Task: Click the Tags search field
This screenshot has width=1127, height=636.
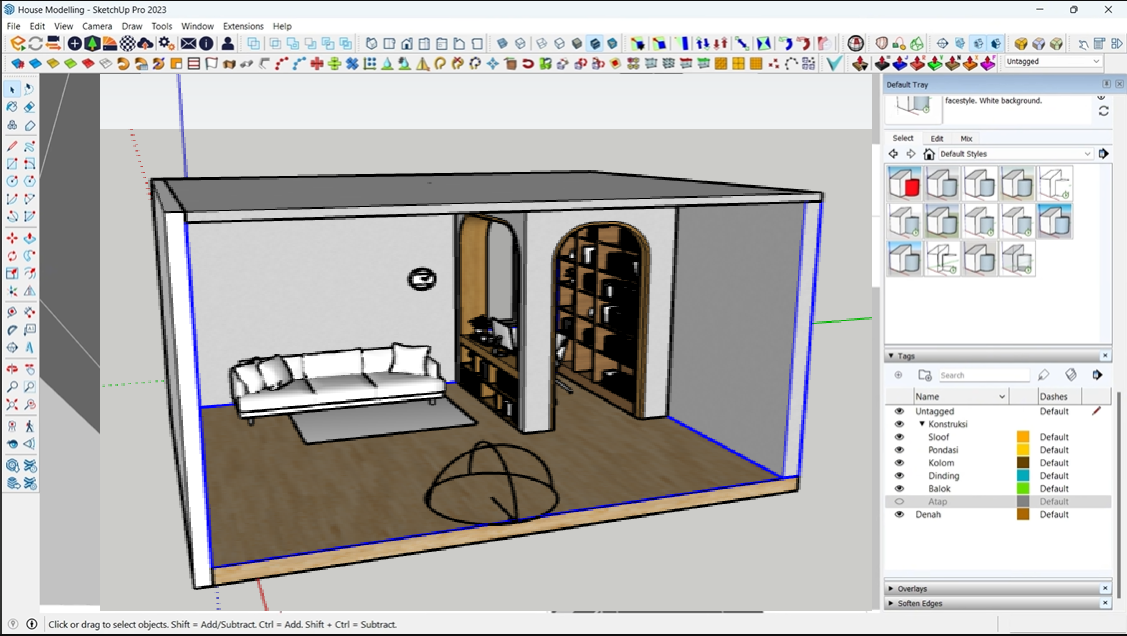Action: click(x=984, y=375)
